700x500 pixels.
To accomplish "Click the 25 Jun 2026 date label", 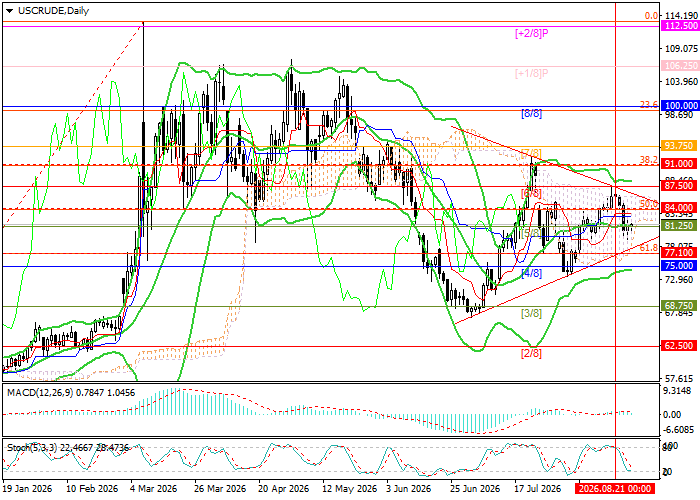I will pyautogui.click(x=475, y=488).
